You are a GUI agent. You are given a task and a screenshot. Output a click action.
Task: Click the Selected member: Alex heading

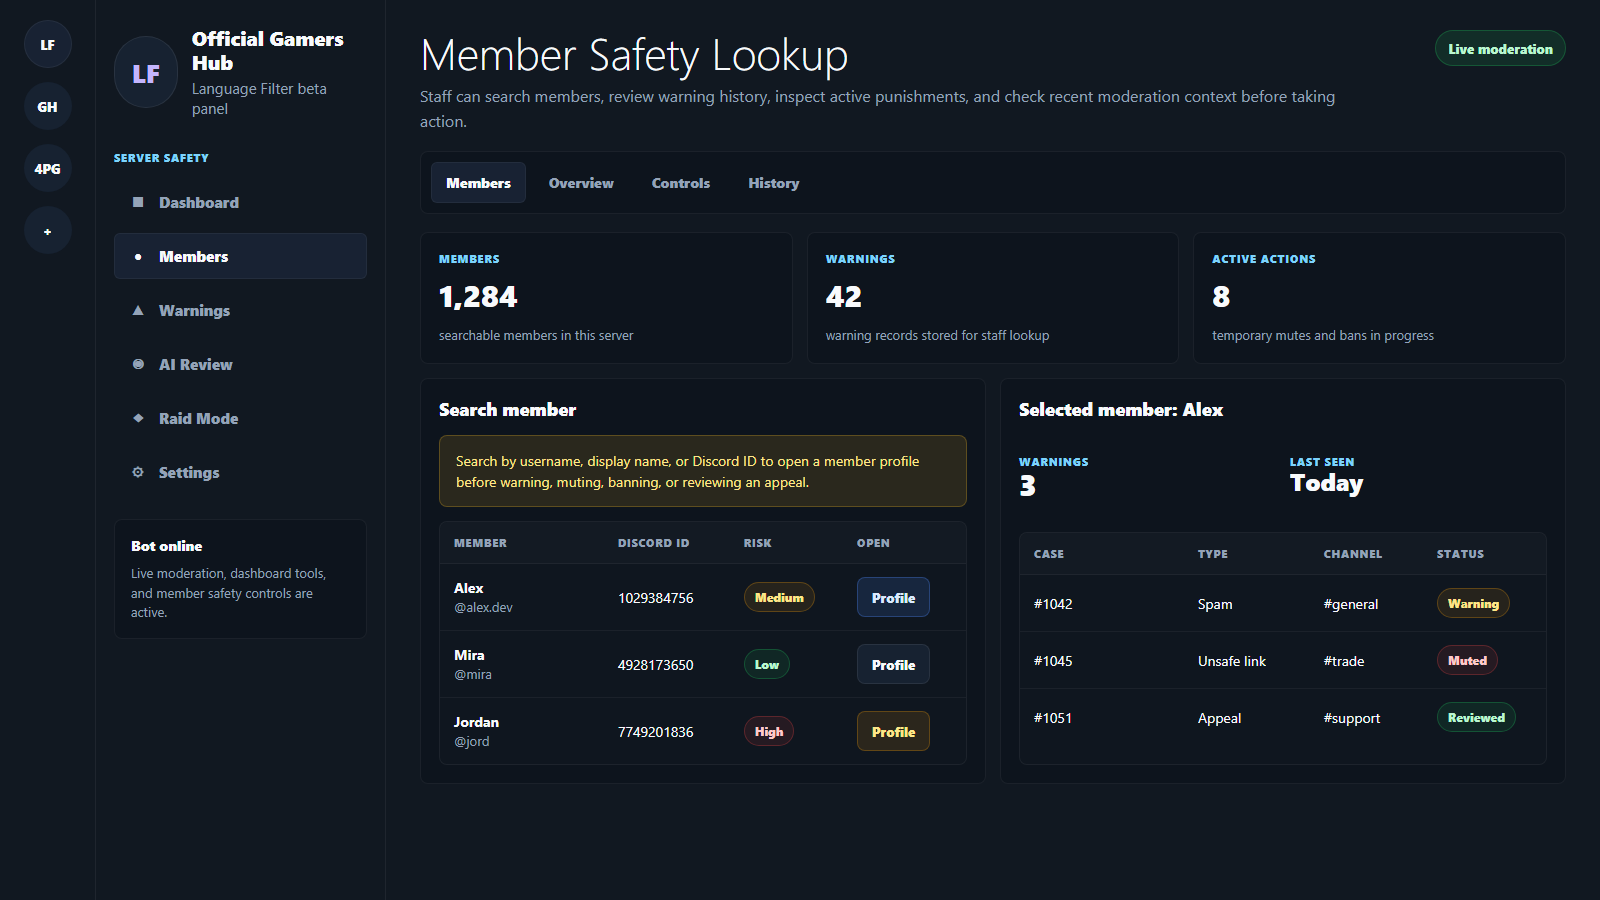tap(1121, 410)
